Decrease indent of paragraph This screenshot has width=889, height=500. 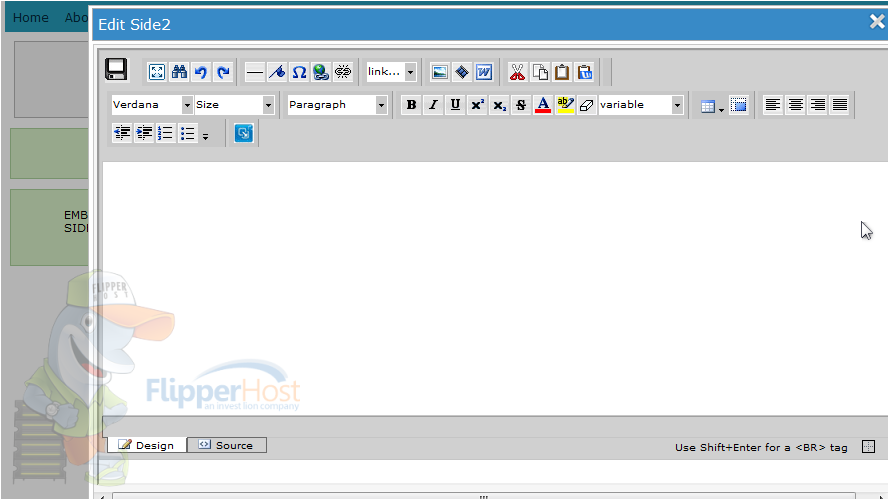(122, 133)
